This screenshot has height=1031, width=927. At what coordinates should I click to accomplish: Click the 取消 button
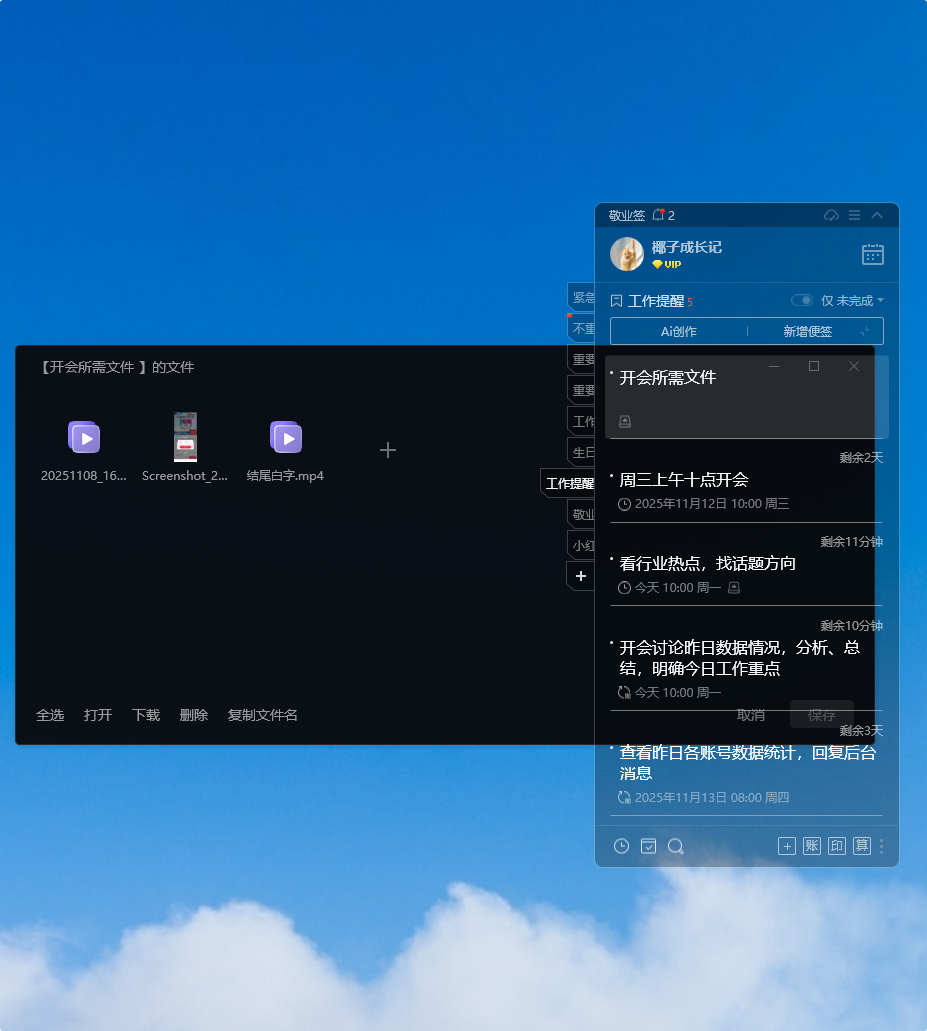[750, 715]
